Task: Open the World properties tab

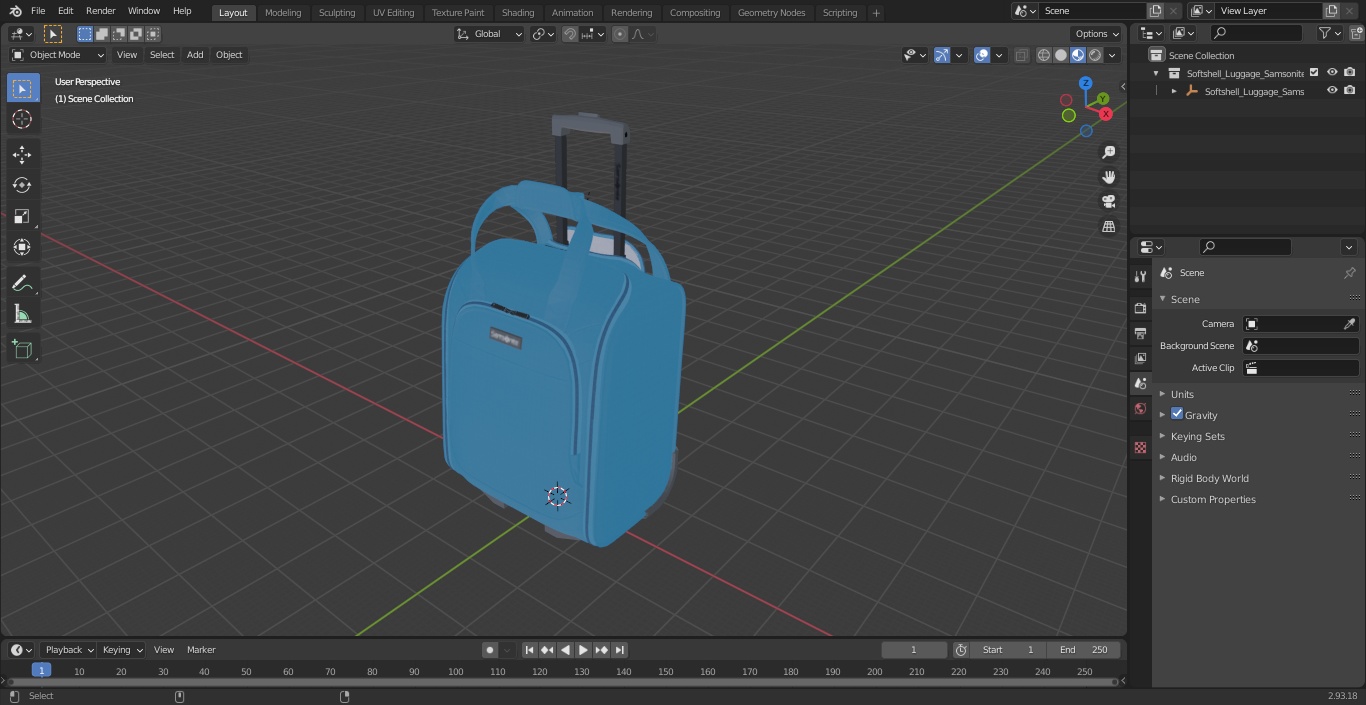Action: [x=1140, y=409]
